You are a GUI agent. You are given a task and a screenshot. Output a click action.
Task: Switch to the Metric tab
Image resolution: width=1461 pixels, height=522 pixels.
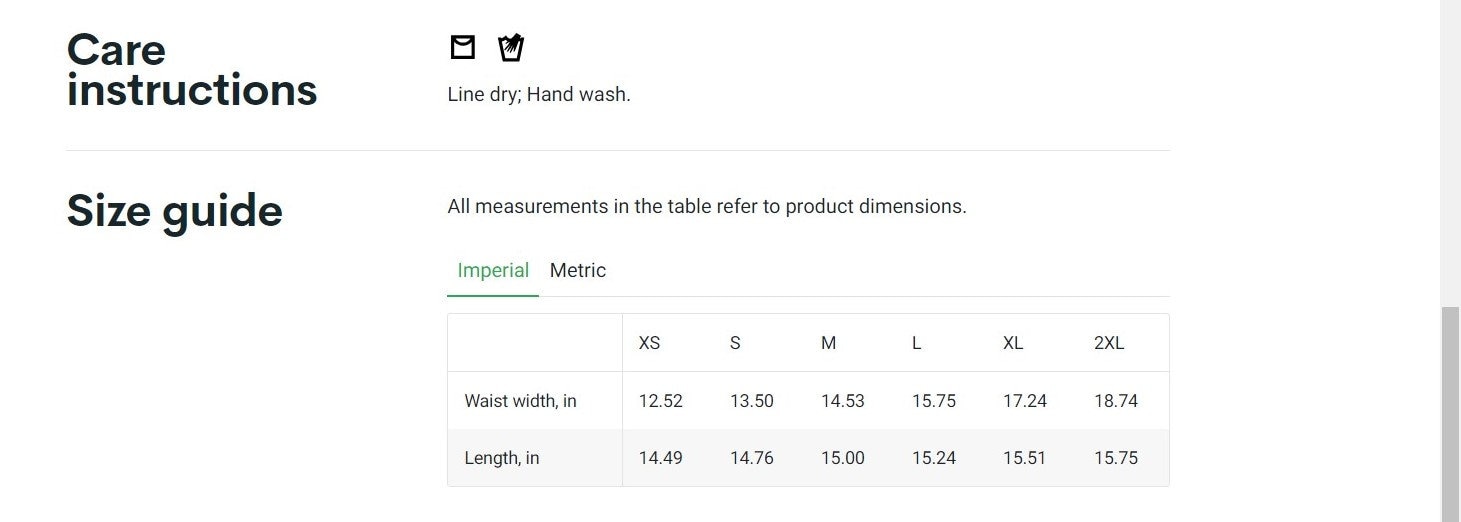[x=578, y=270]
